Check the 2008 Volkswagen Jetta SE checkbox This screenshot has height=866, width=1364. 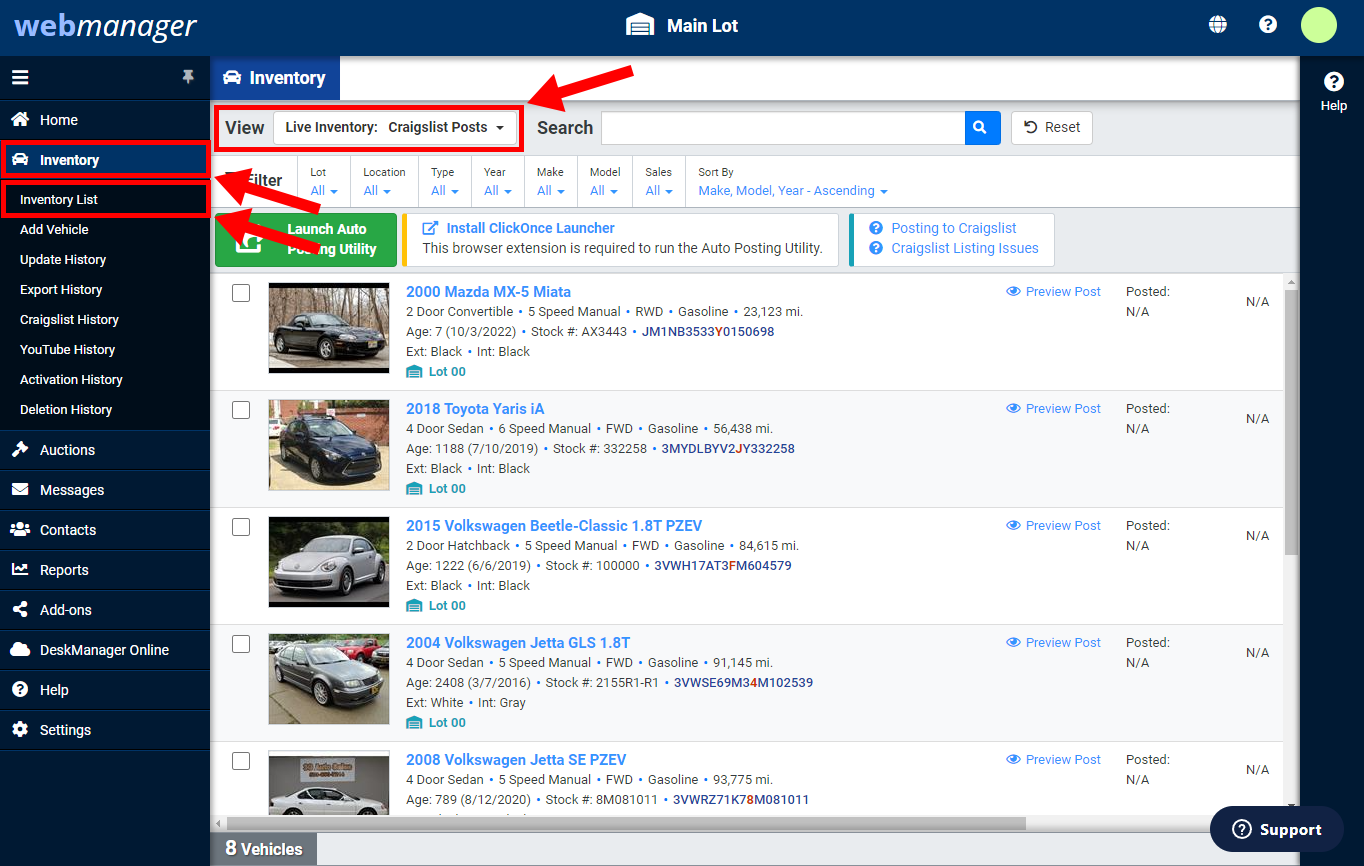(x=241, y=761)
